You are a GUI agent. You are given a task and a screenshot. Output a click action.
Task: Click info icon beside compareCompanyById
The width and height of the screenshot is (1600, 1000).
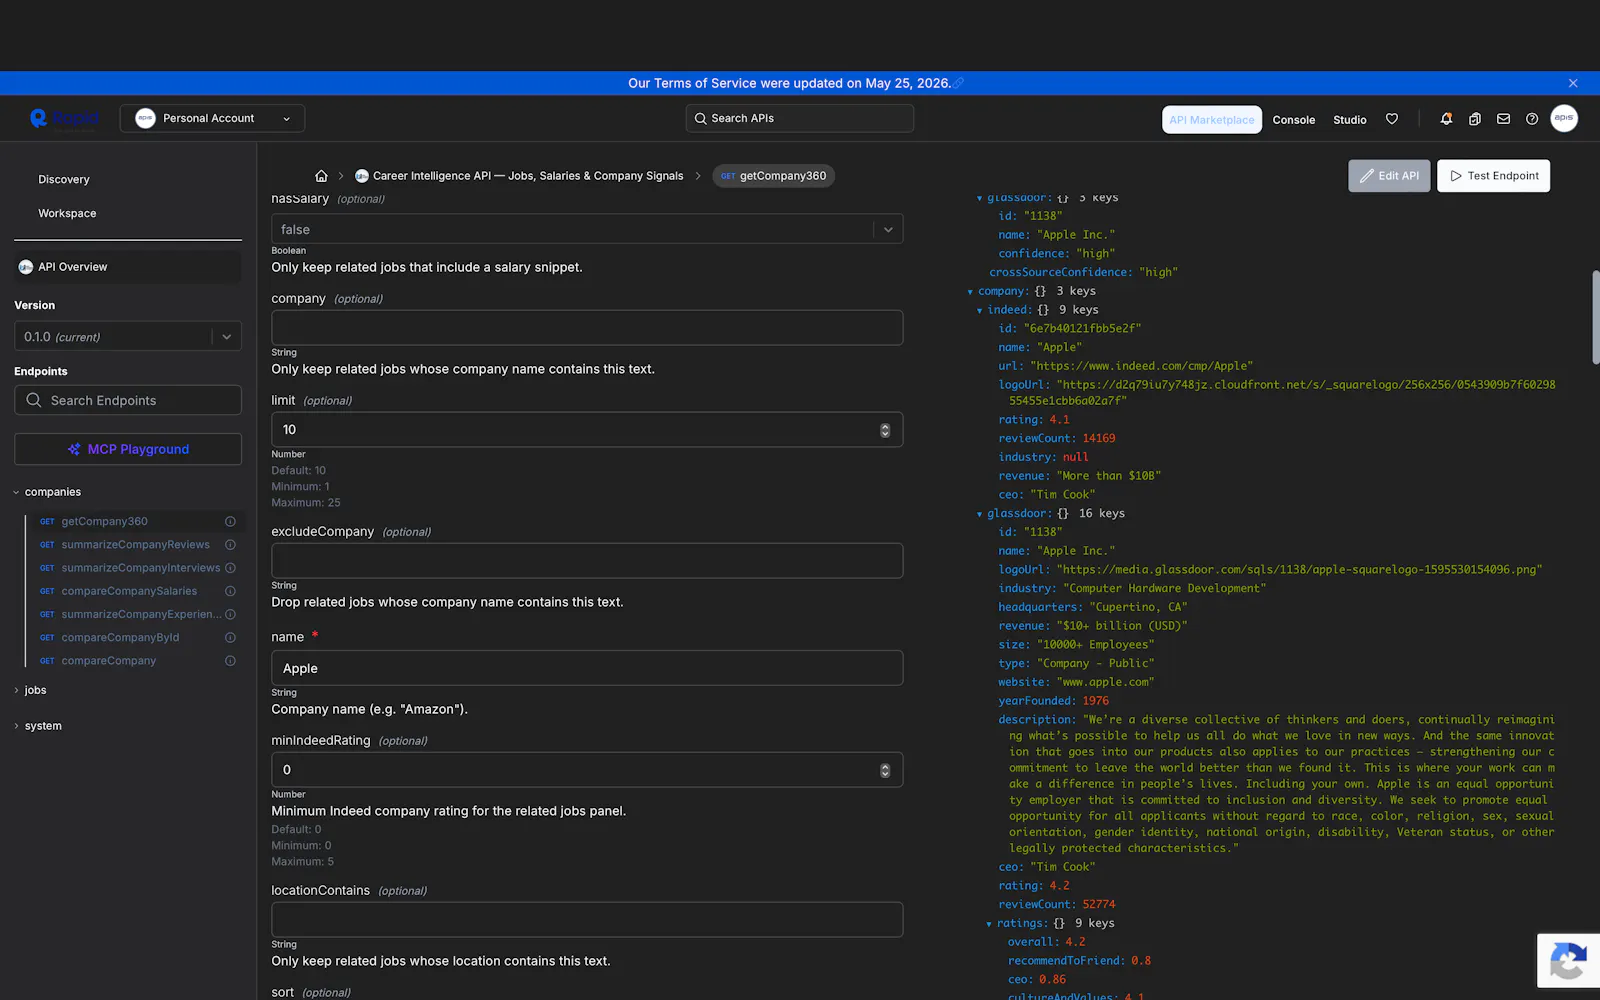click(x=230, y=638)
